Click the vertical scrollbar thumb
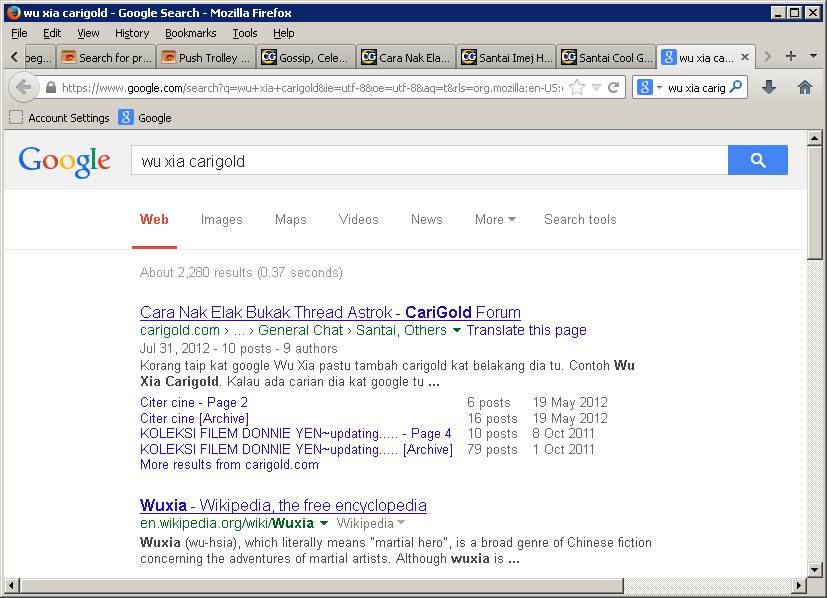Screen dimensions: 827x598 pos(814,203)
